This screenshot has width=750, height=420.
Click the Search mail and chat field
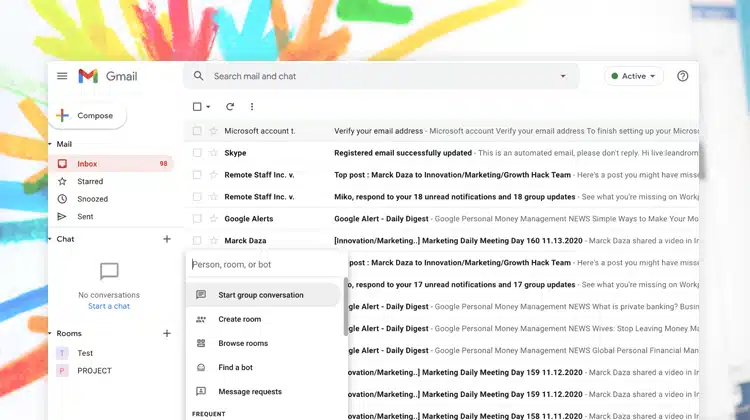[x=383, y=76]
